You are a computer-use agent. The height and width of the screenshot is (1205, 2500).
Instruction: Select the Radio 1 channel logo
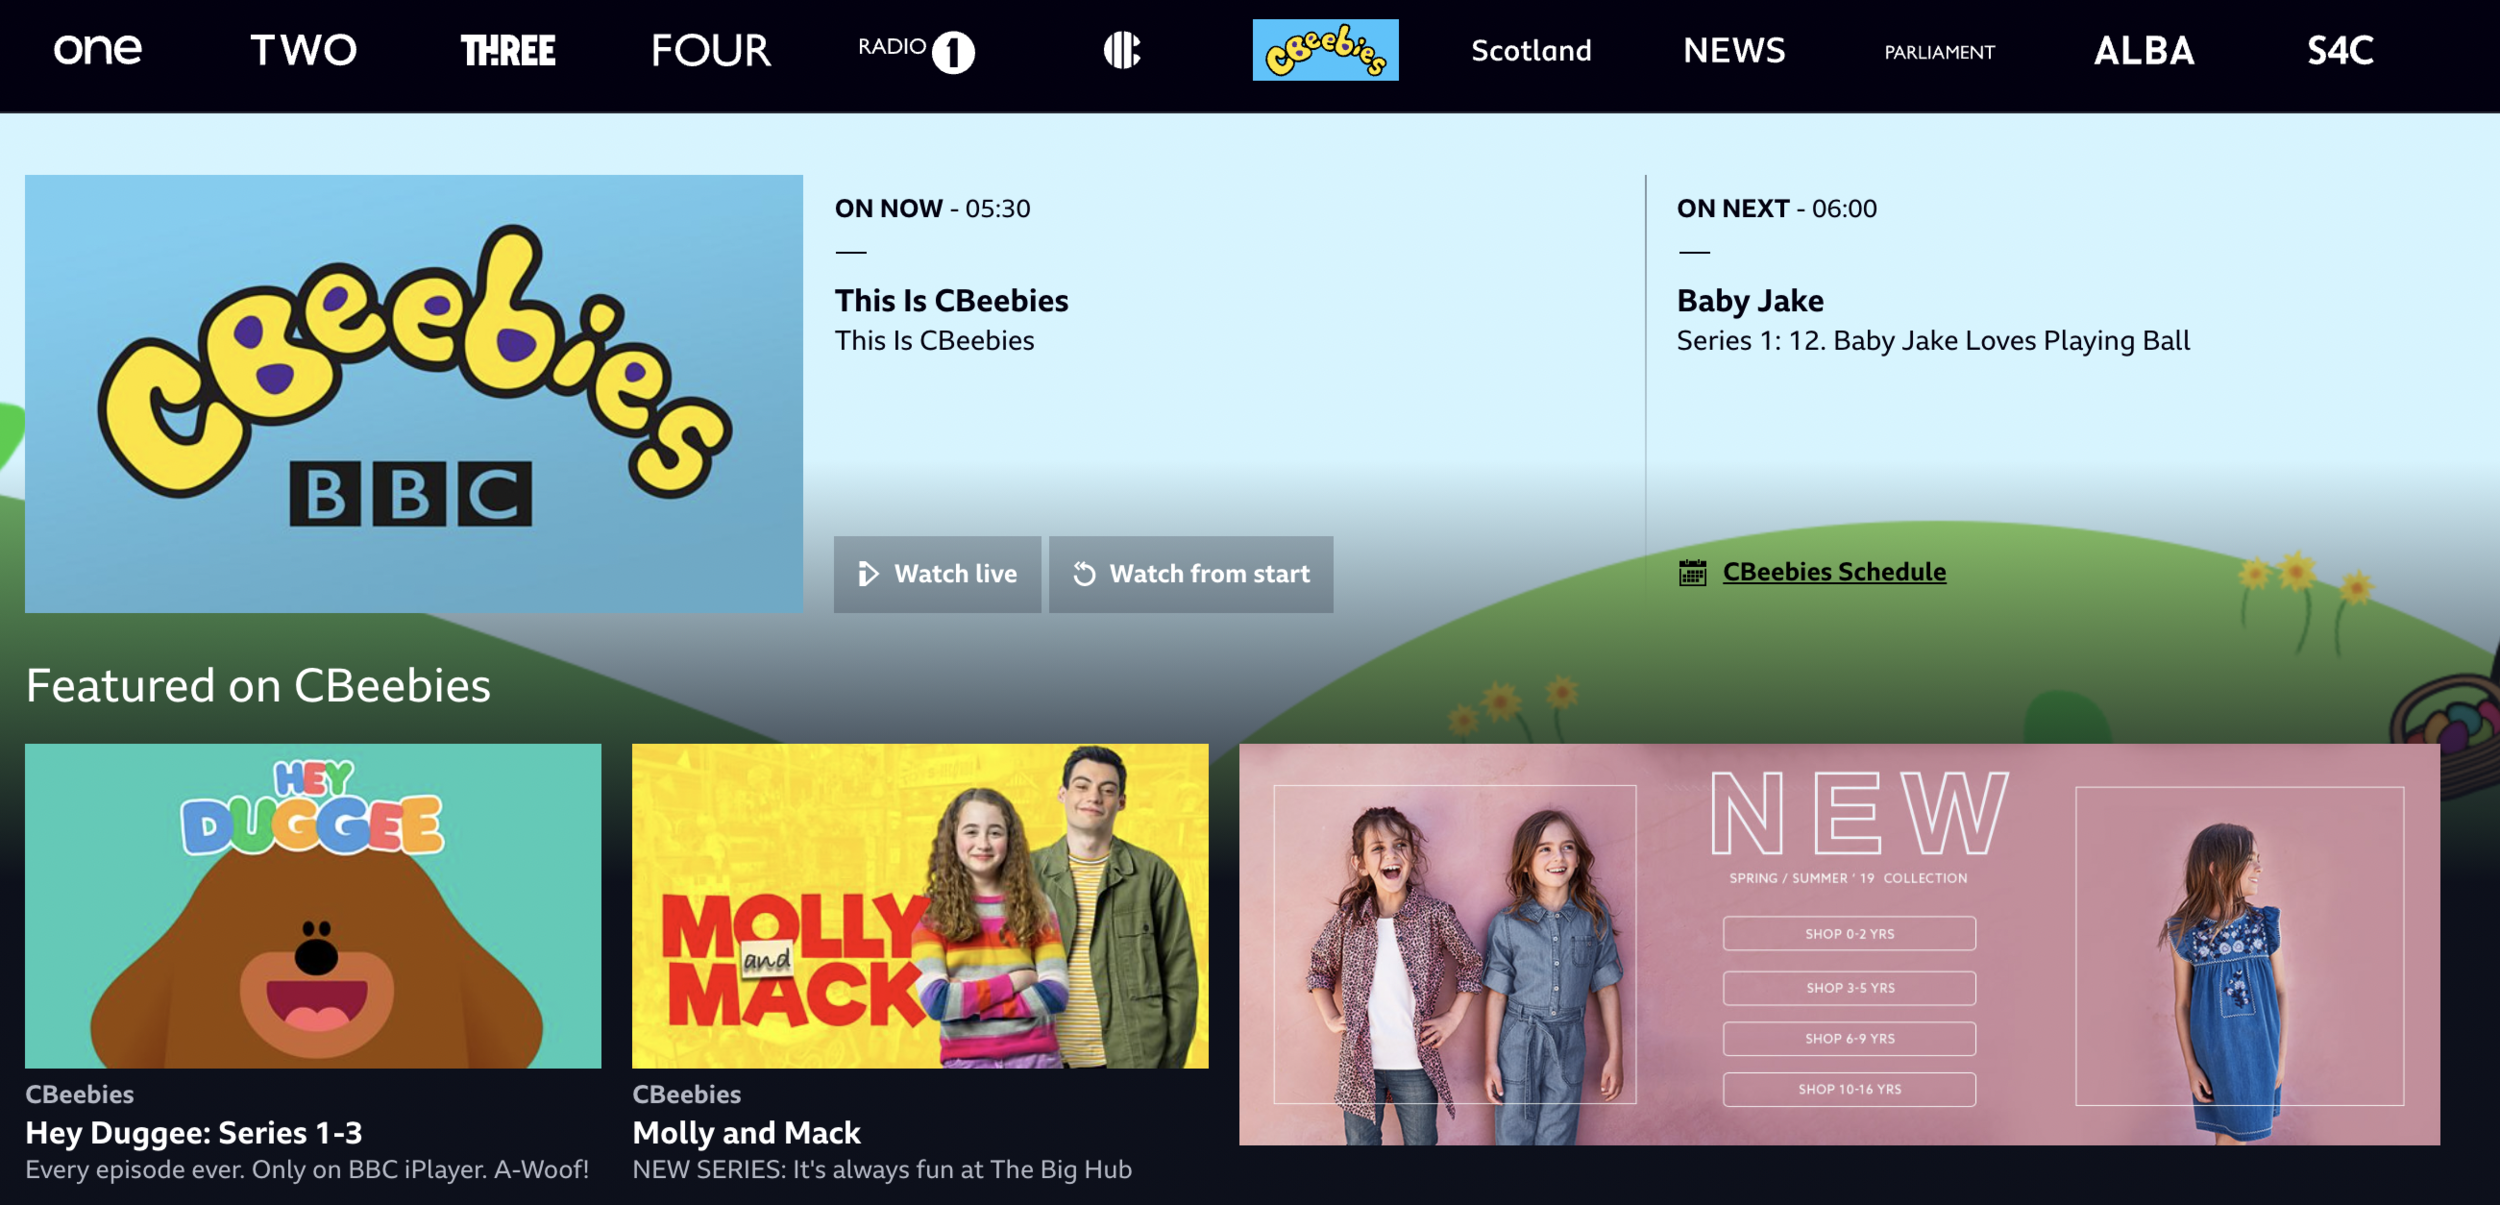pyautogui.click(x=916, y=50)
